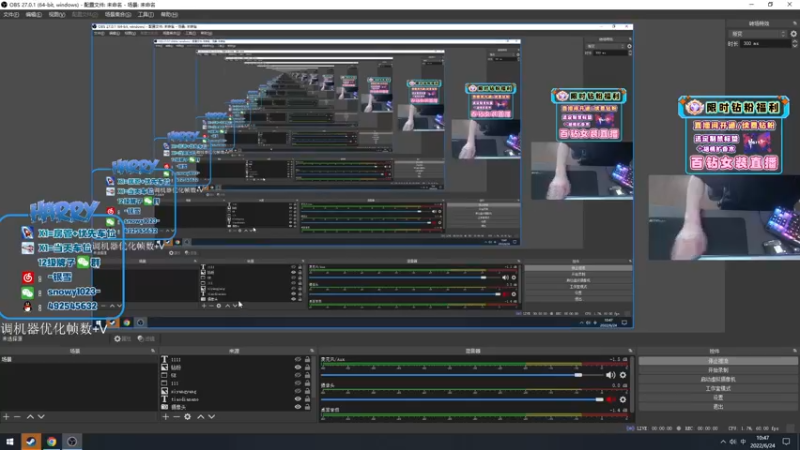Open the 场景集合(S) menu
This screenshot has height=450, width=800.
(118, 15)
